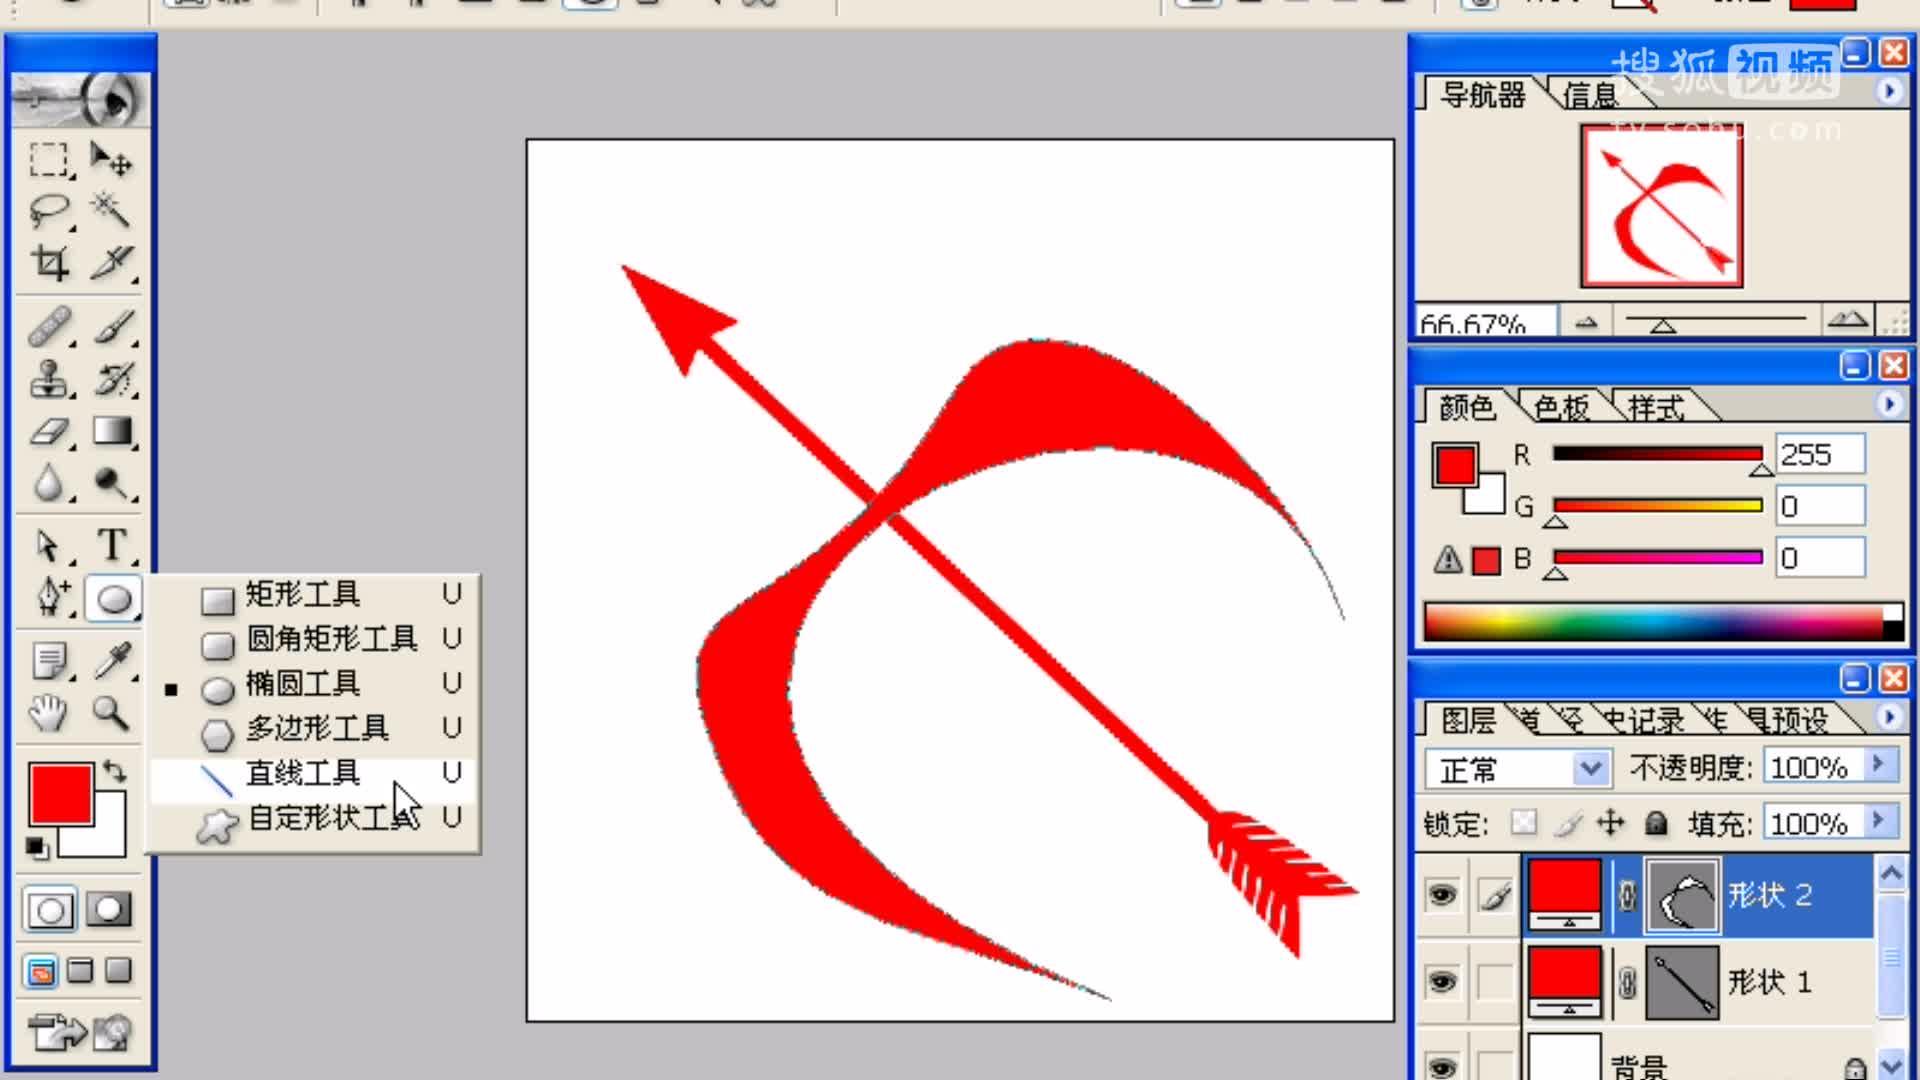Activate the Type tool
This screenshot has width=1920, height=1080.
click(113, 546)
